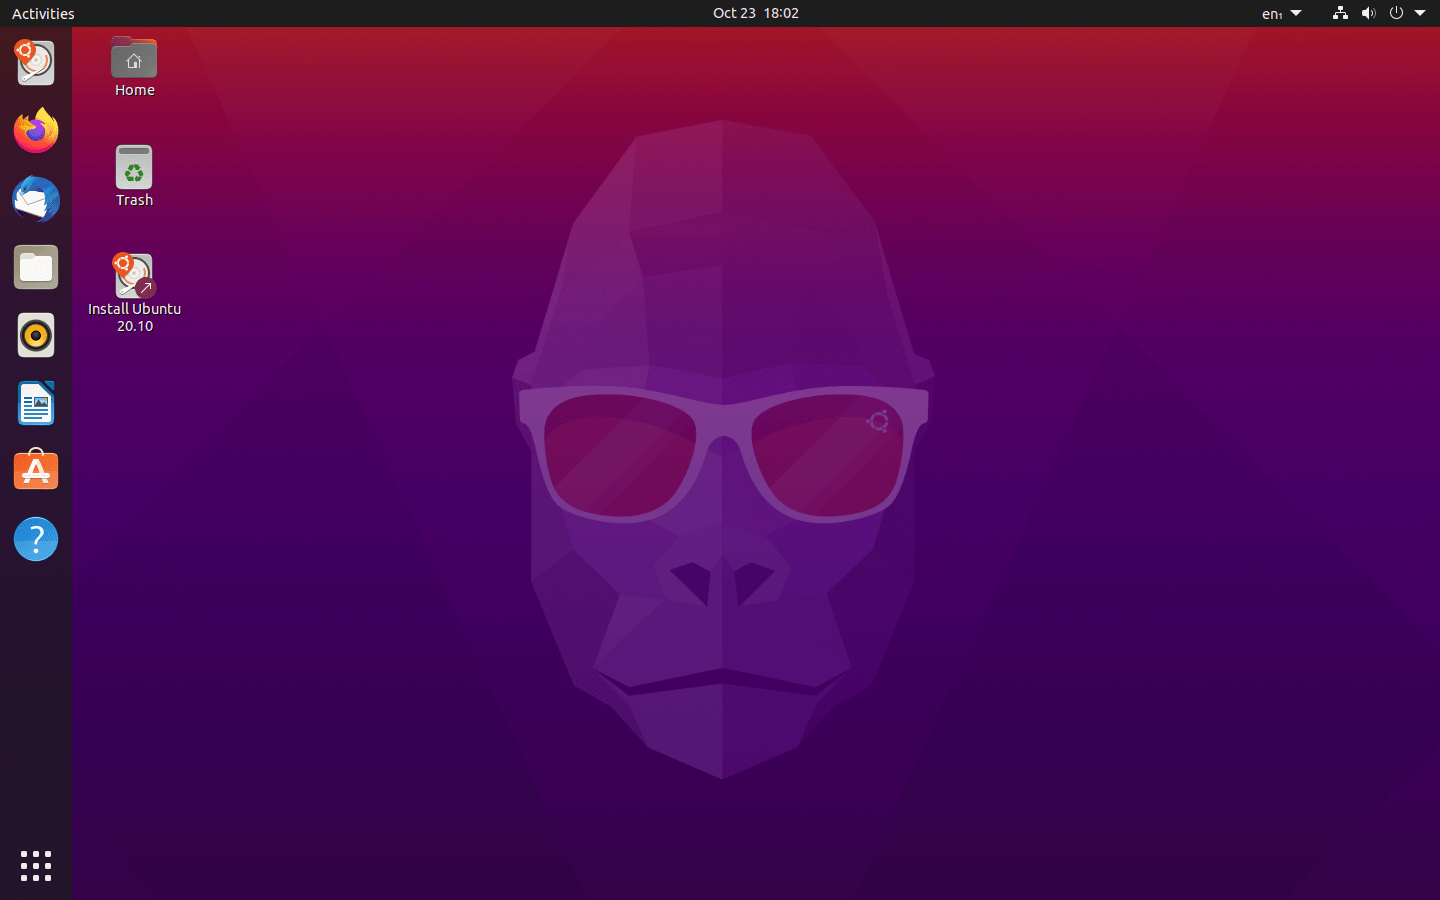Open the Help icon with question mark
Viewport: 1440px width, 900px height.
[x=36, y=539]
